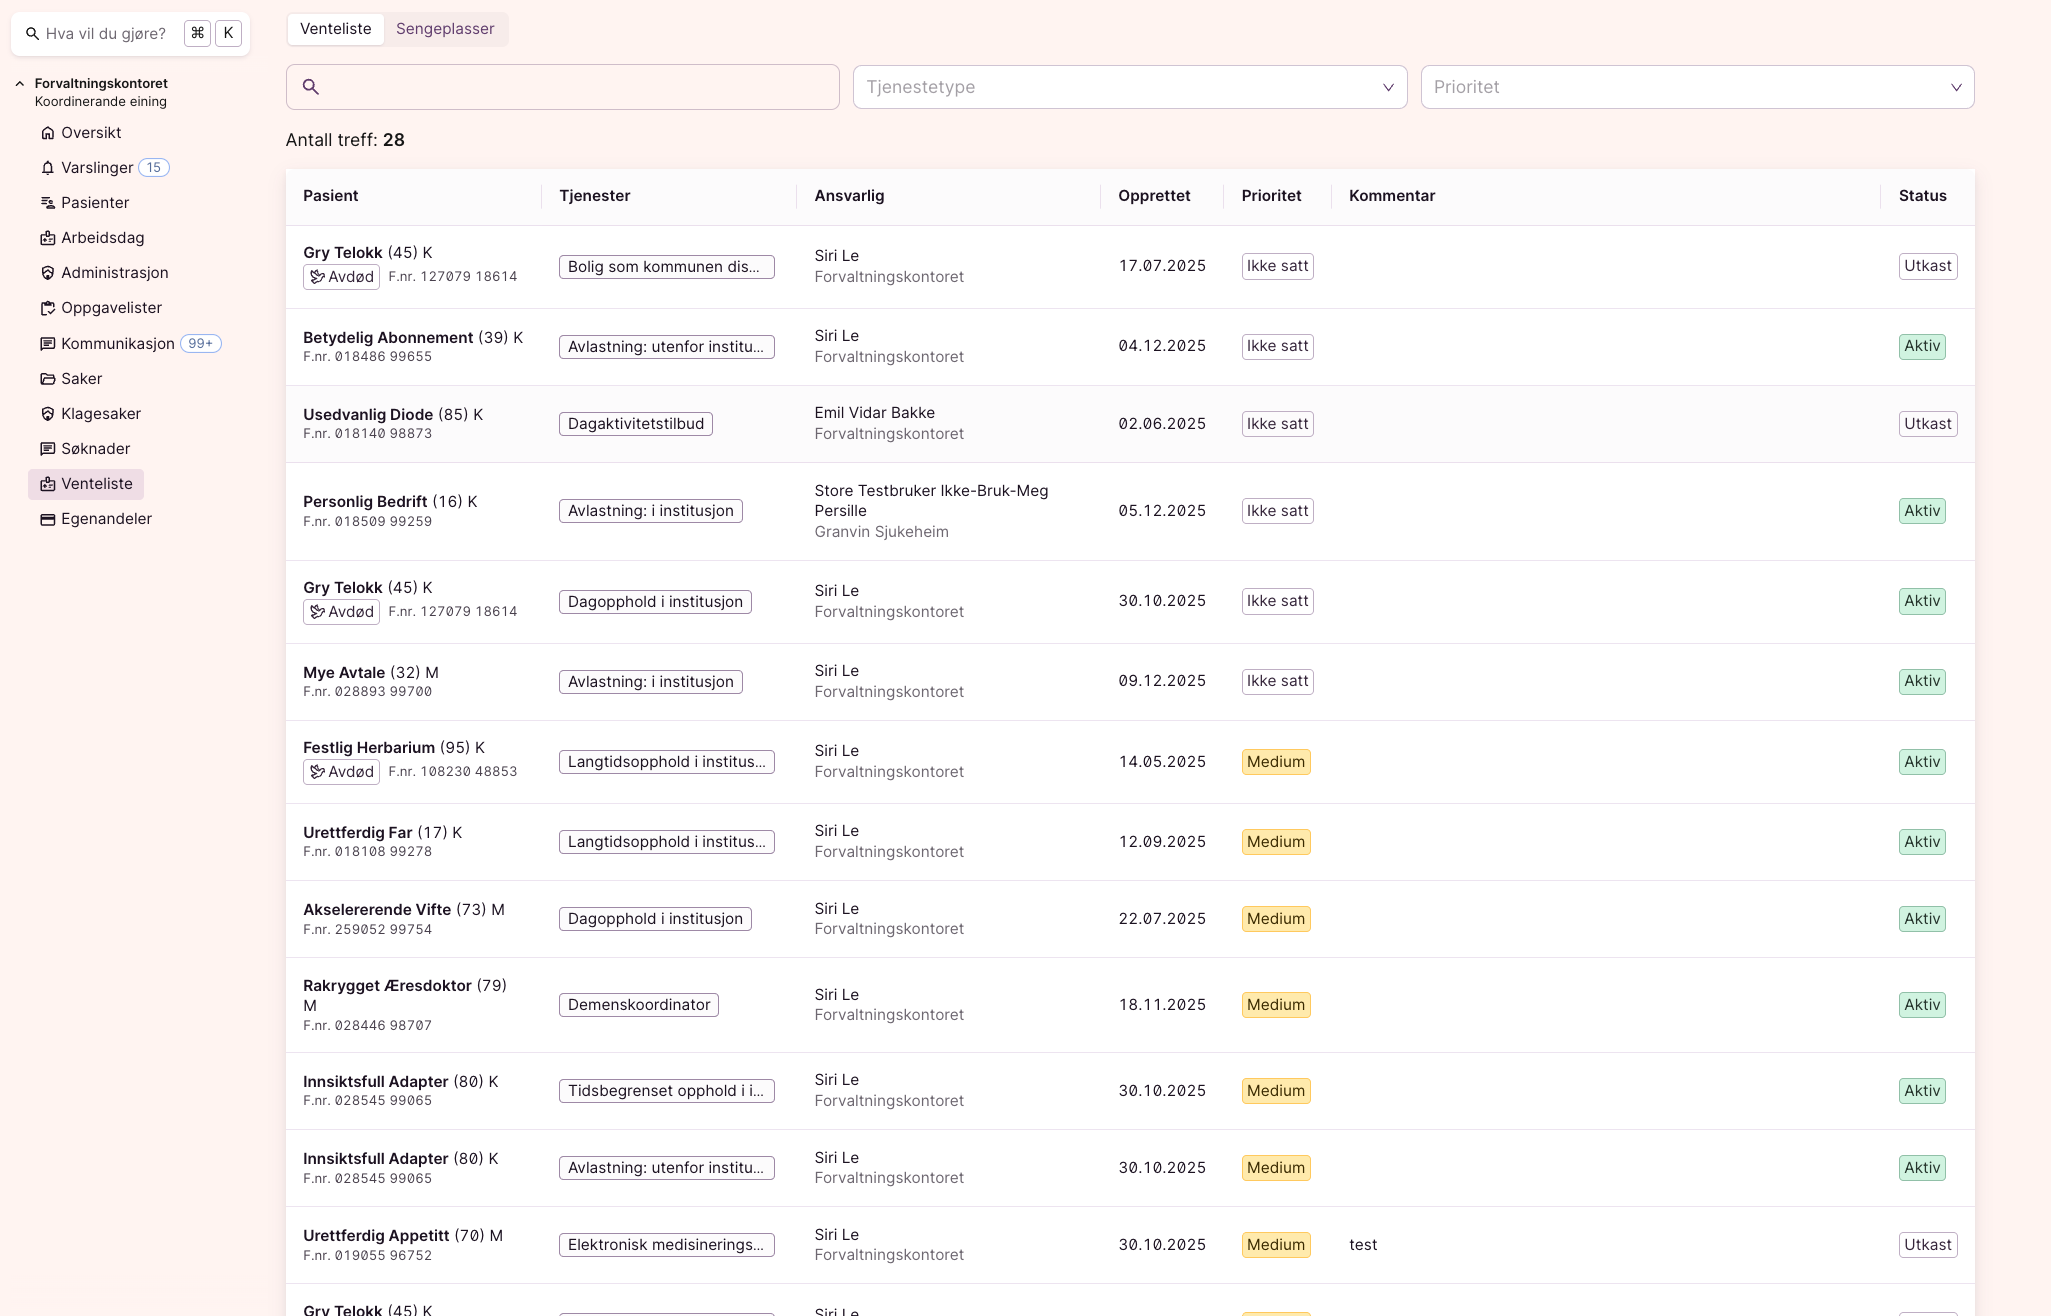Click the Saker folder icon
Image resolution: width=2051 pixels, height=1316 pixels.
pyautogui.click(x=47, y=379)
